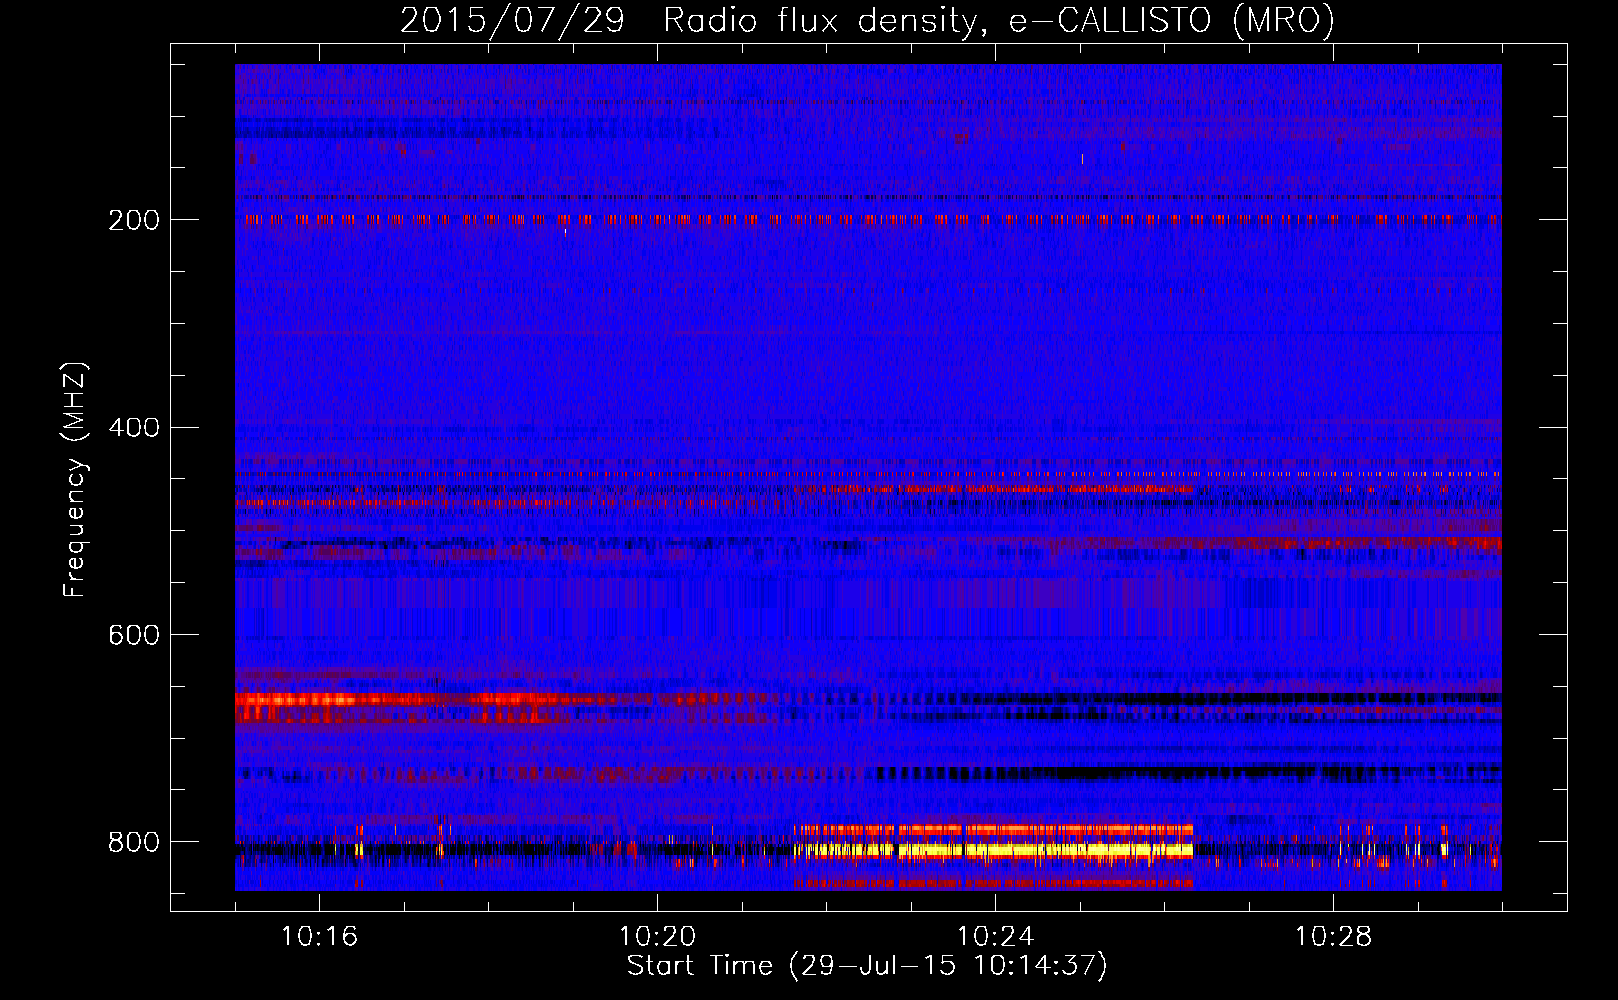Click the 10:24 time tick label
The width and height of the screenshot is (1618, 1000).
pos(995,937)
